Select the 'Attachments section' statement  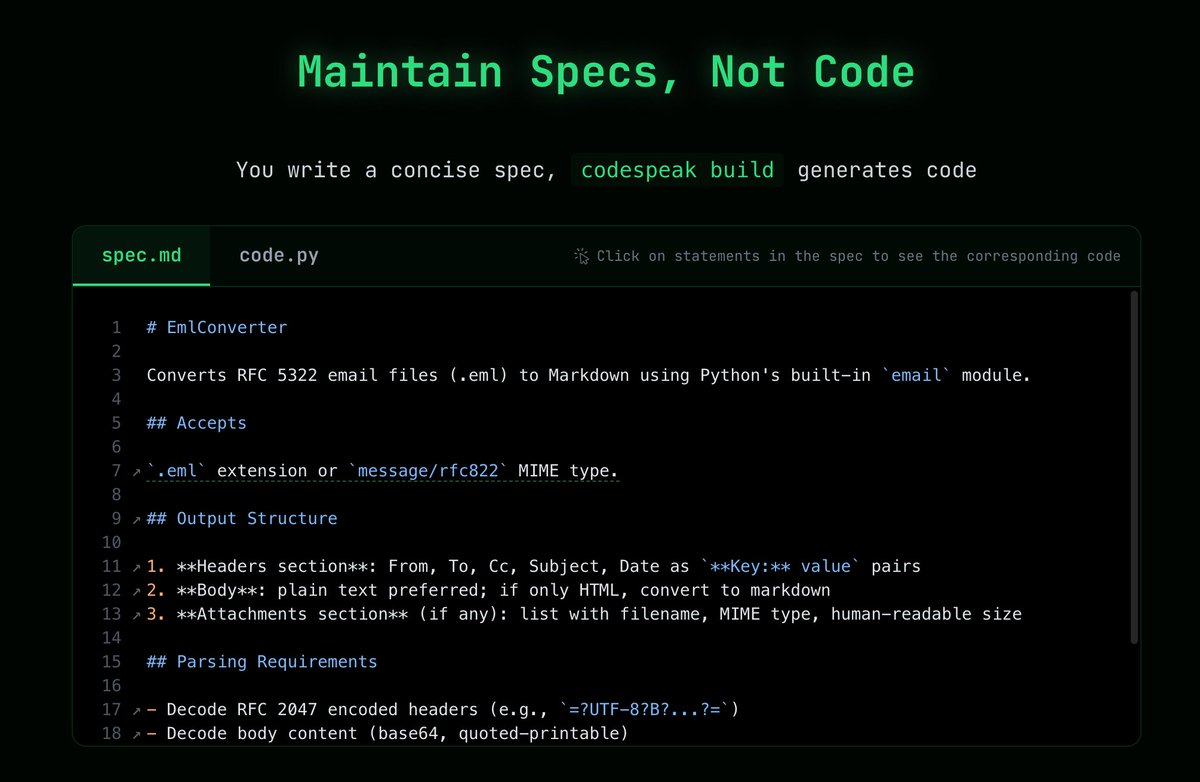click(584, 615)
